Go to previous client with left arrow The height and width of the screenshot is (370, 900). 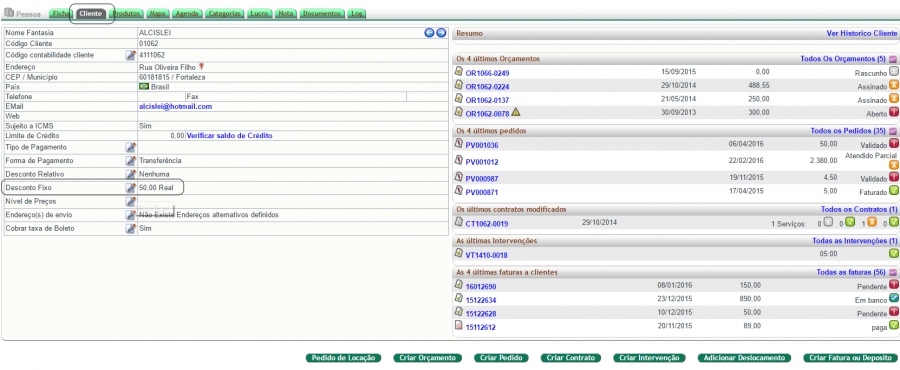(429, 33)
